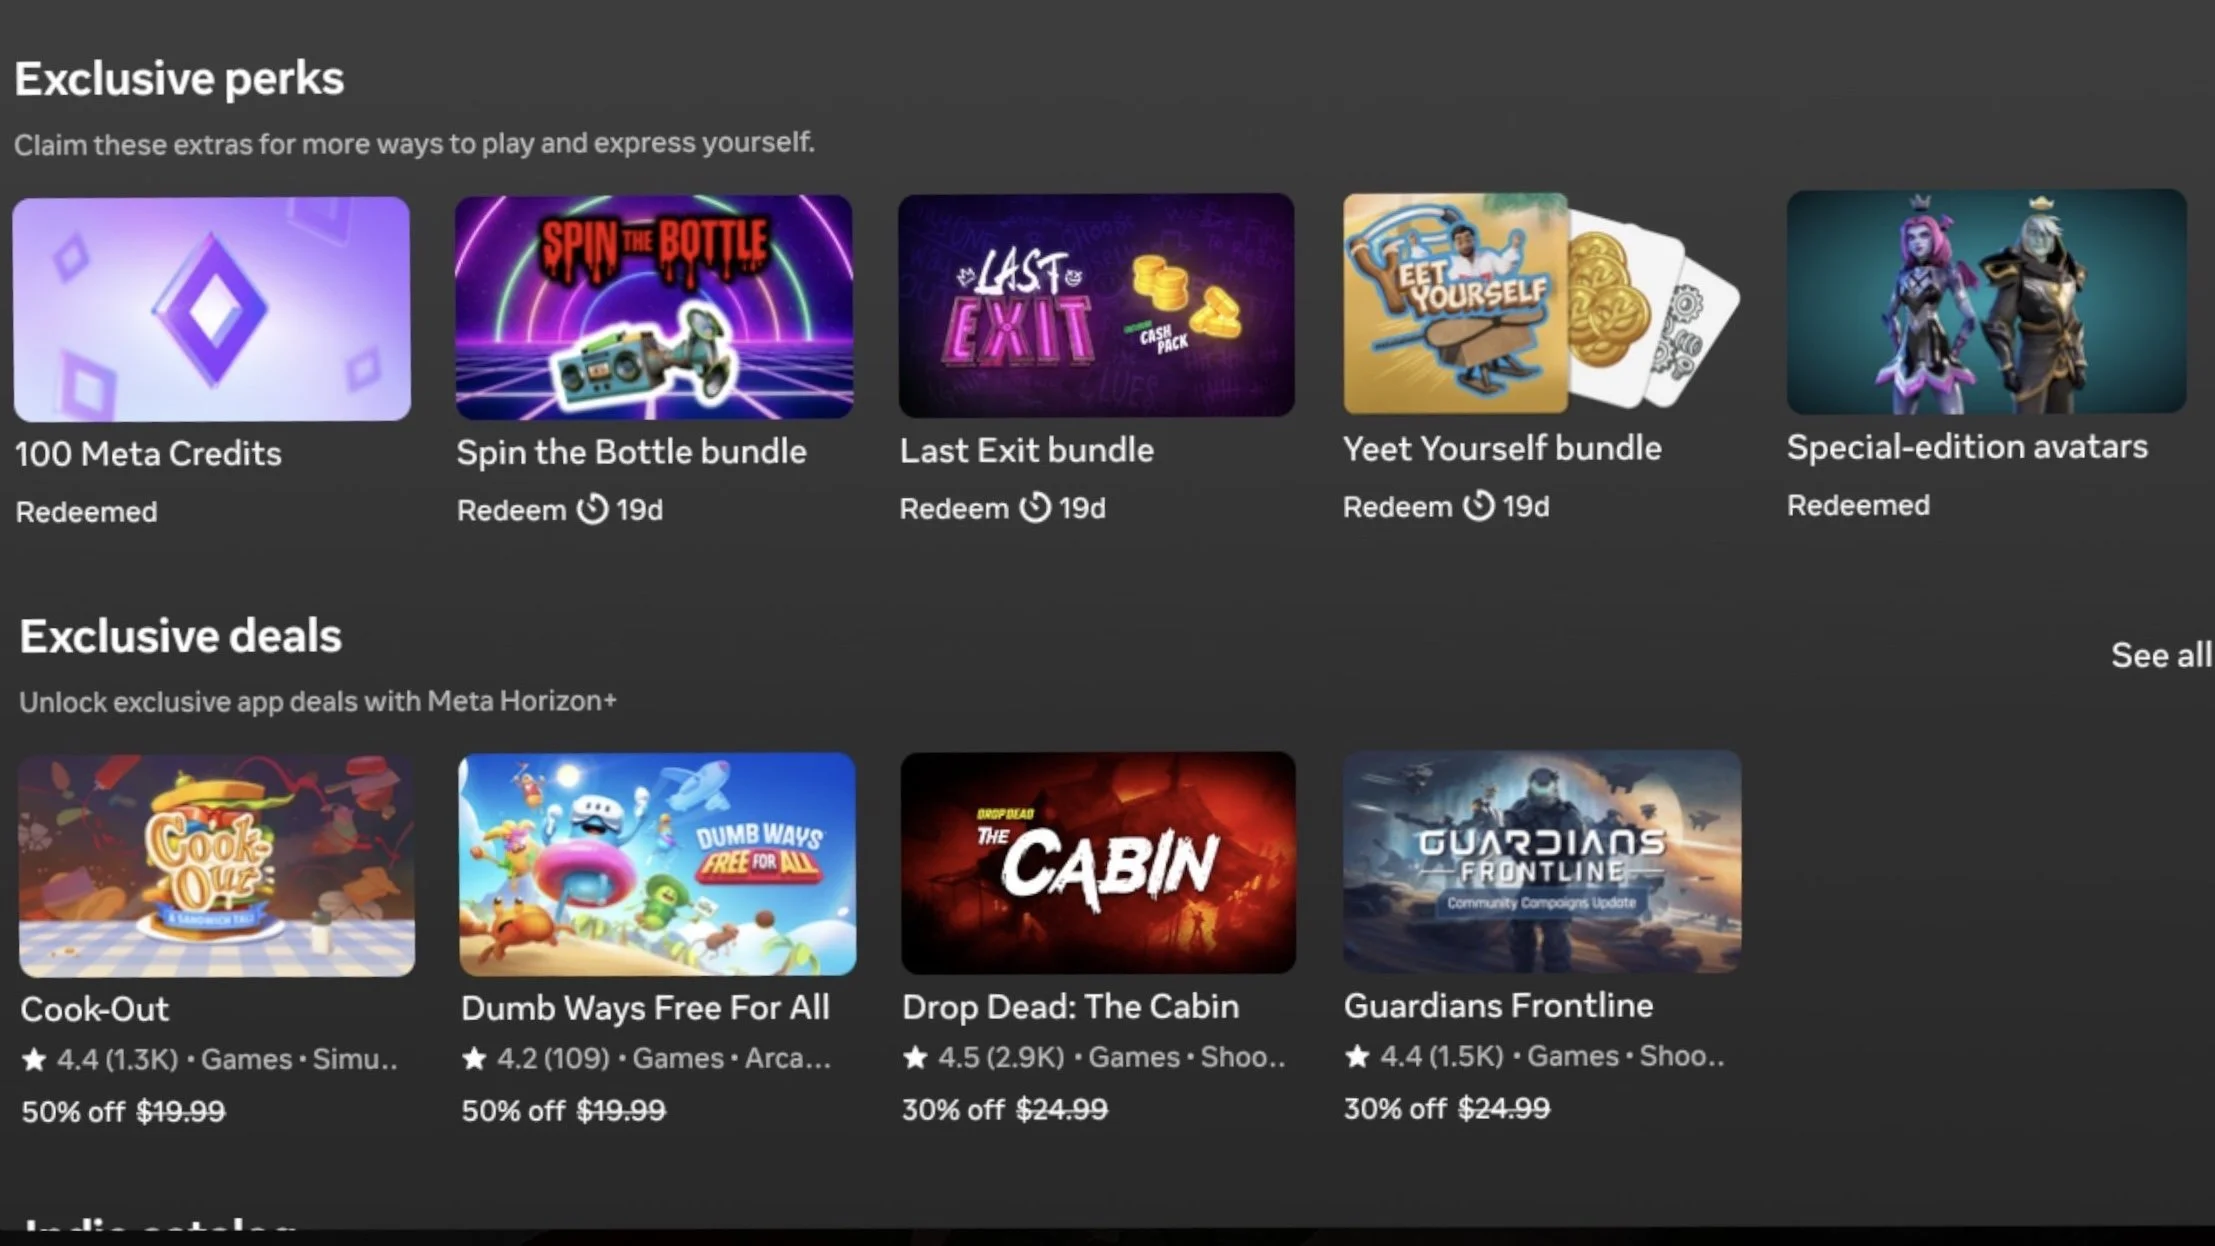
Task: Open the Cook-Out game thumbnail
Action: coord(217,866)
